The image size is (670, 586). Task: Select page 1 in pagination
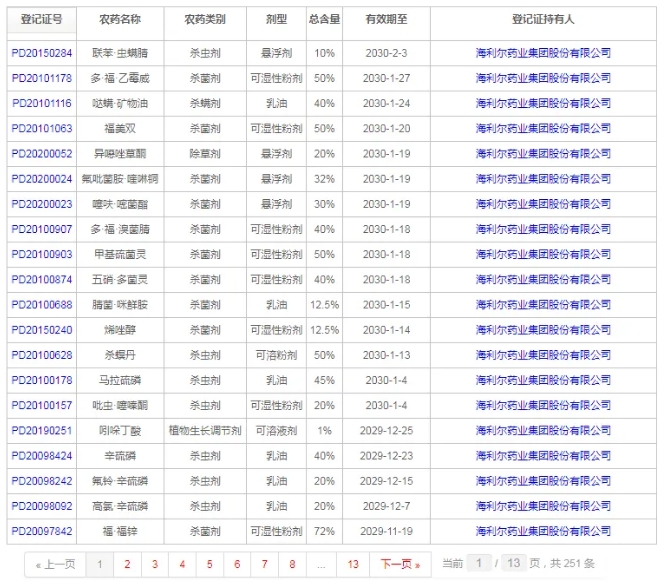coord(100,565)
